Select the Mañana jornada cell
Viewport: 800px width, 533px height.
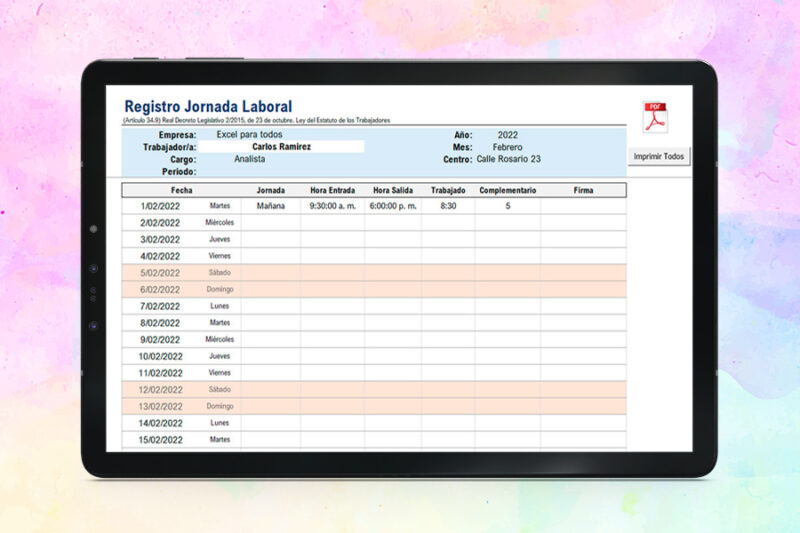pos(270,206)
